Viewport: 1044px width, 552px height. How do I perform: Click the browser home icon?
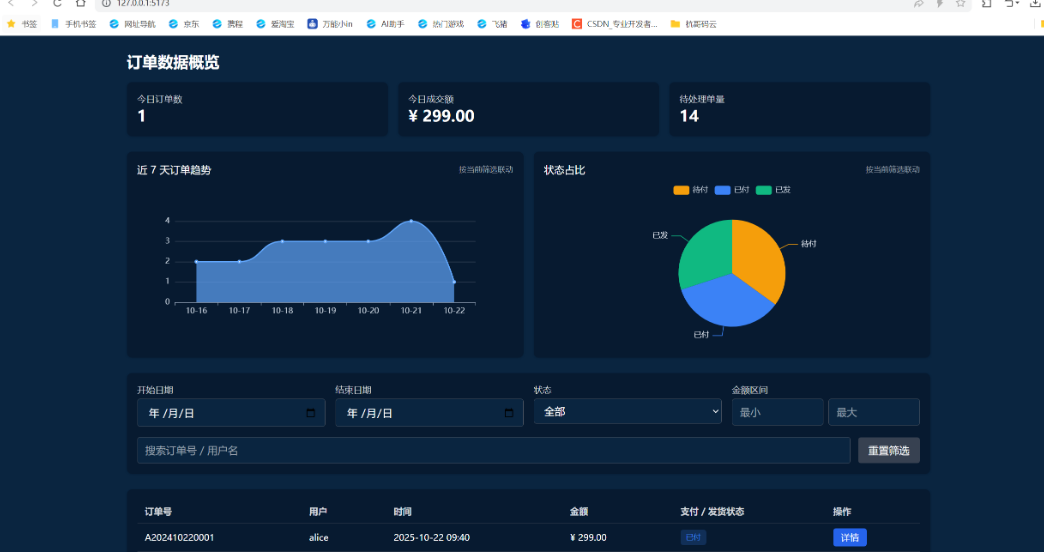tap(81, 4)
